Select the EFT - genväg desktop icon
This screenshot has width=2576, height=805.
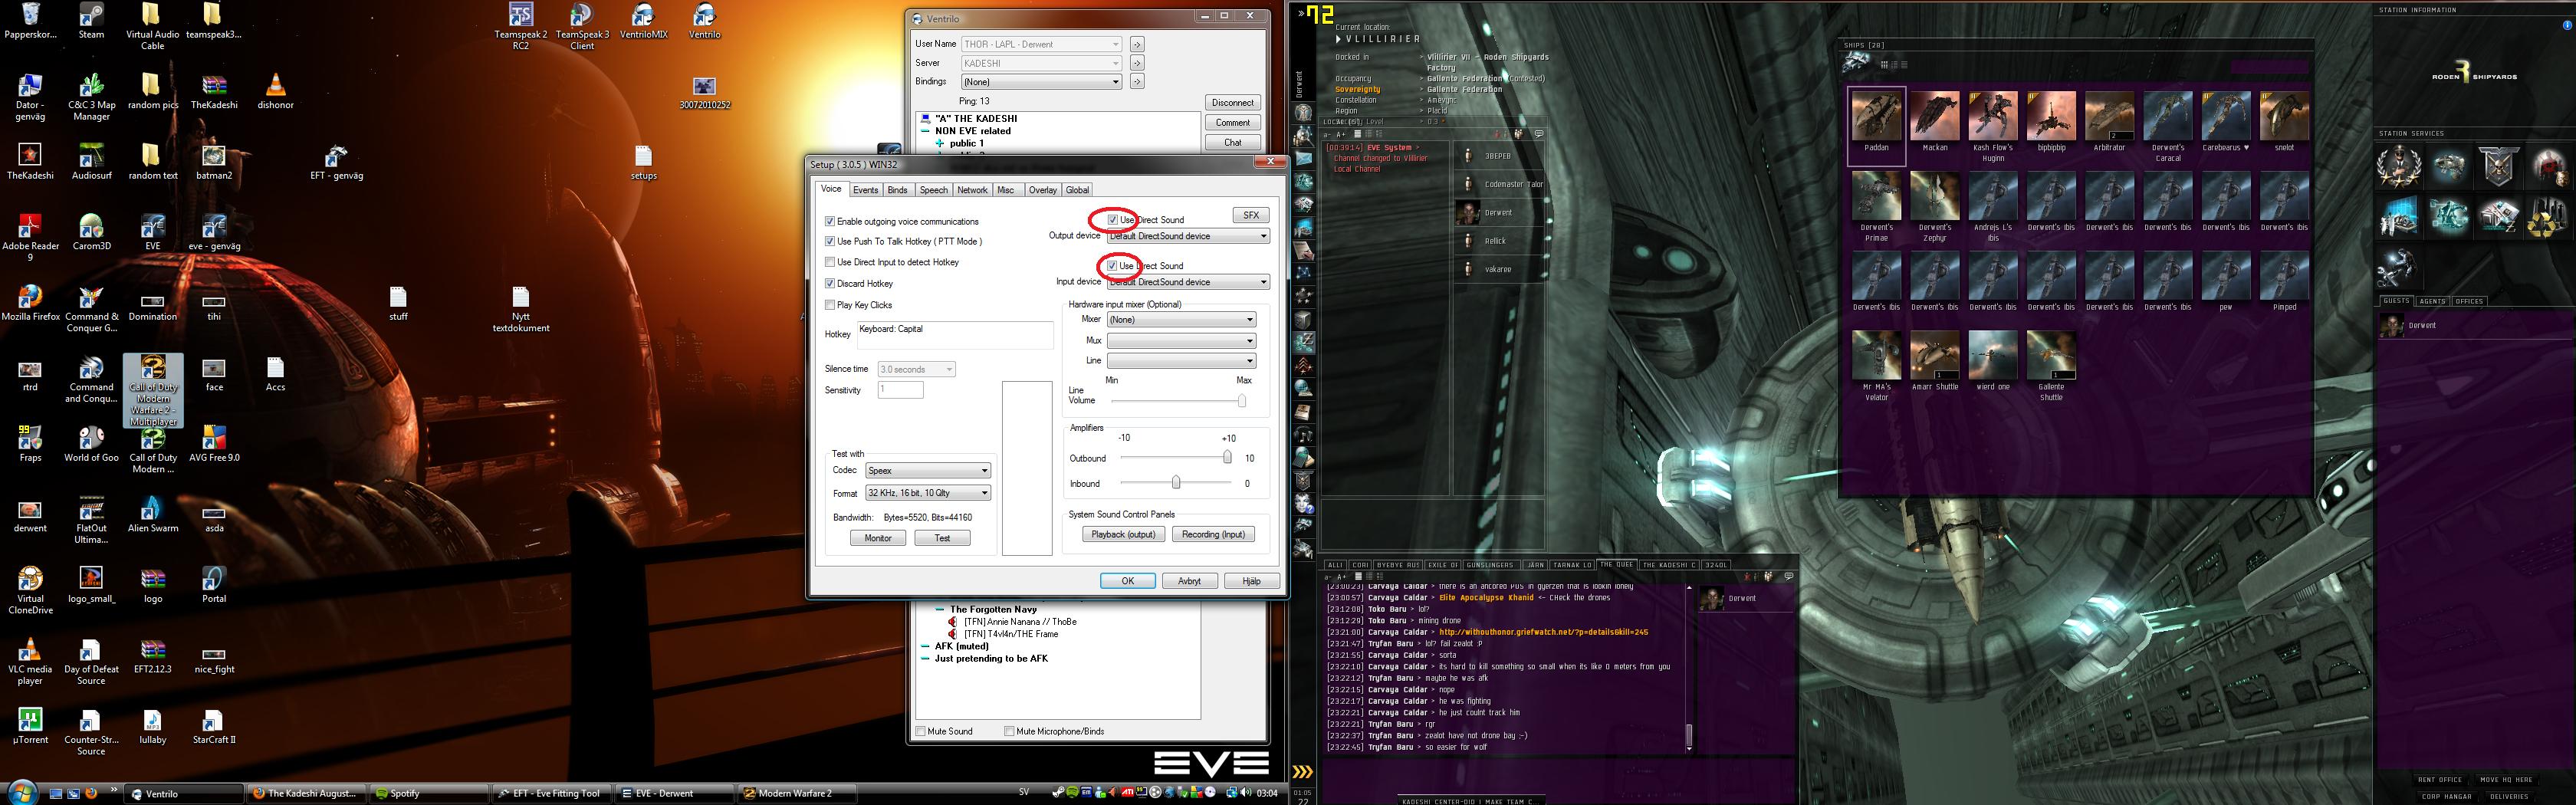(x=336, y=162)
